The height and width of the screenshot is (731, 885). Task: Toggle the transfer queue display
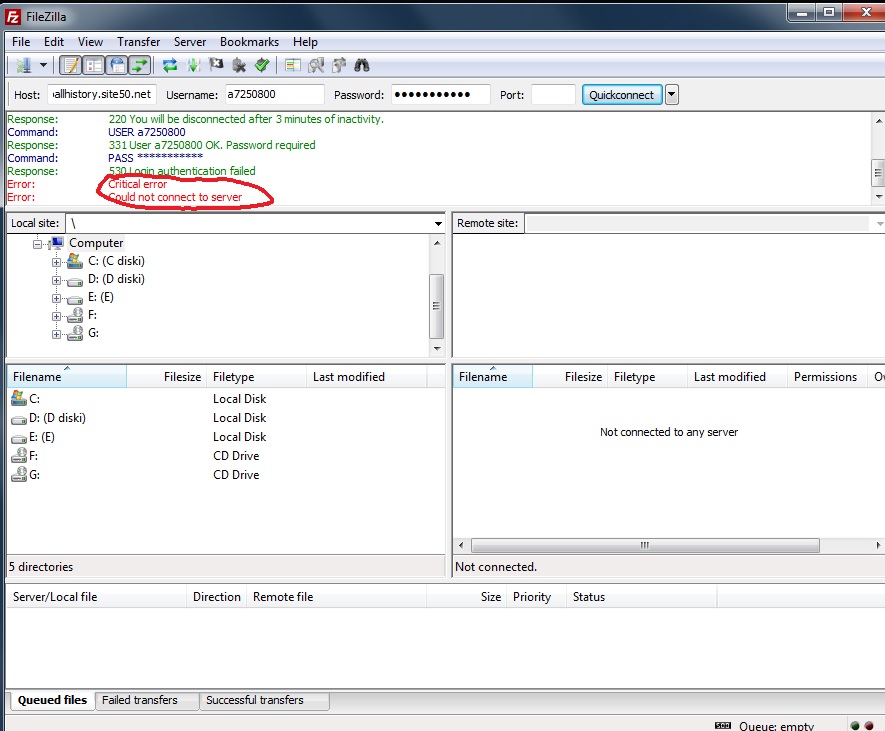pyautogui.click(x=140, y=66)
